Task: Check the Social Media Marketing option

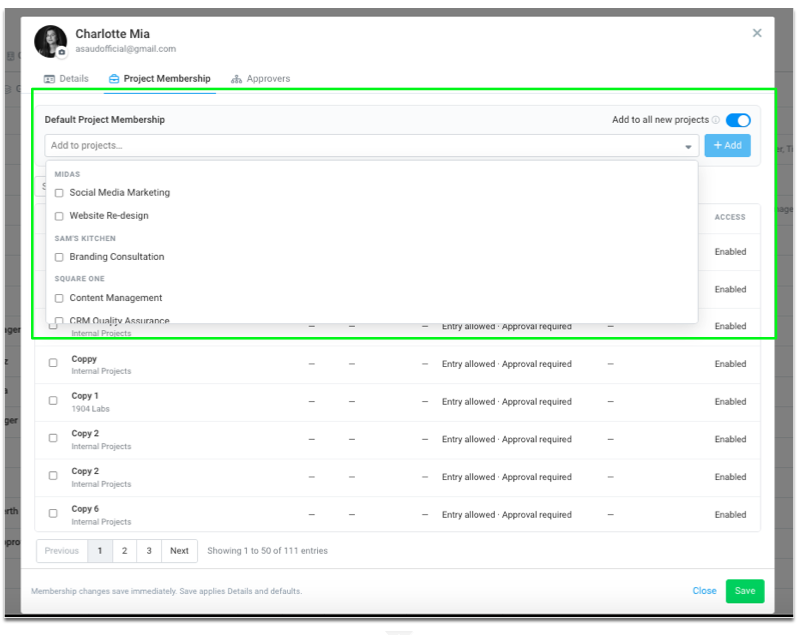Action: pos(59,193)
